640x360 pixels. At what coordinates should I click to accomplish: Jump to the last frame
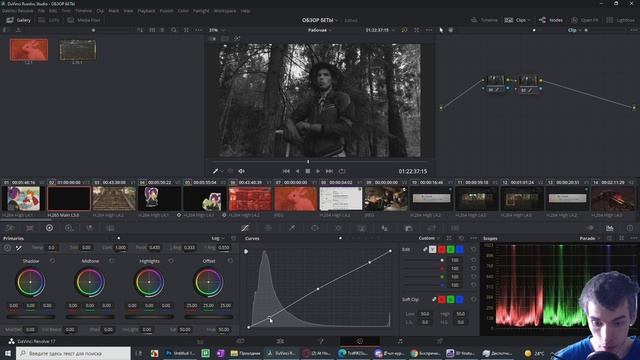[x=329, y=171]
